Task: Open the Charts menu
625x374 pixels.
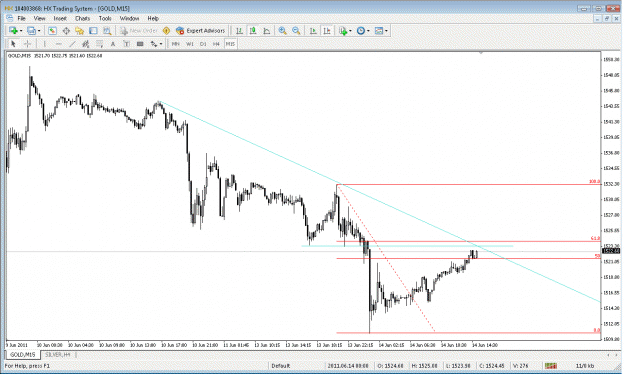Action: point(83,18)
